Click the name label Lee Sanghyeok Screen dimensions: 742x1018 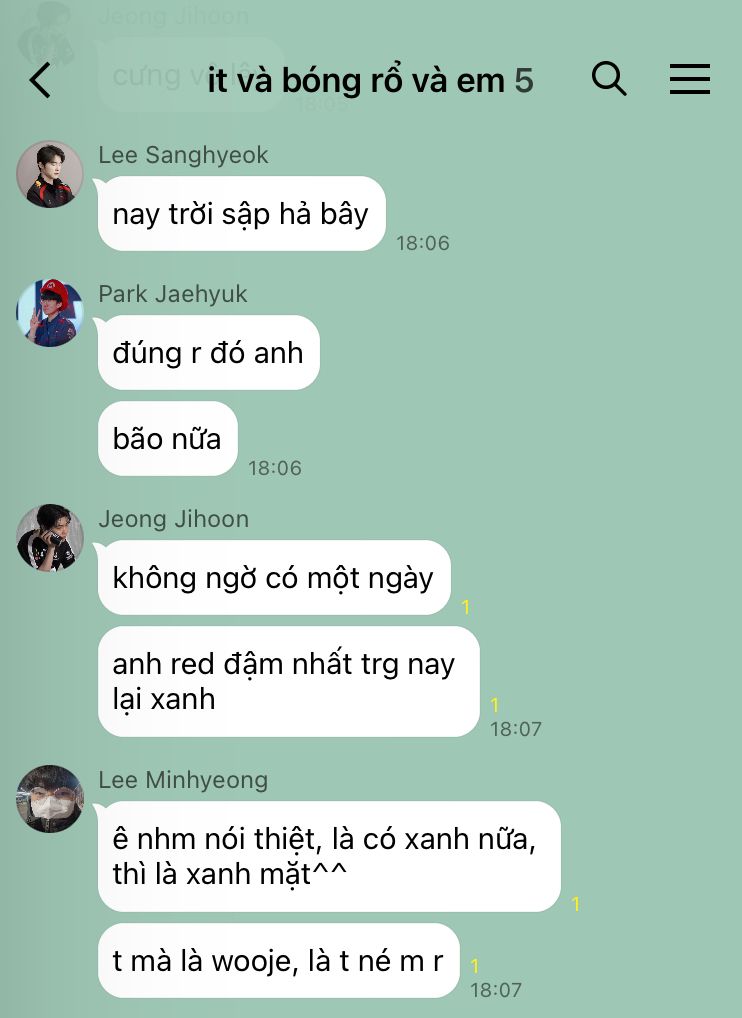coord(183,155)
